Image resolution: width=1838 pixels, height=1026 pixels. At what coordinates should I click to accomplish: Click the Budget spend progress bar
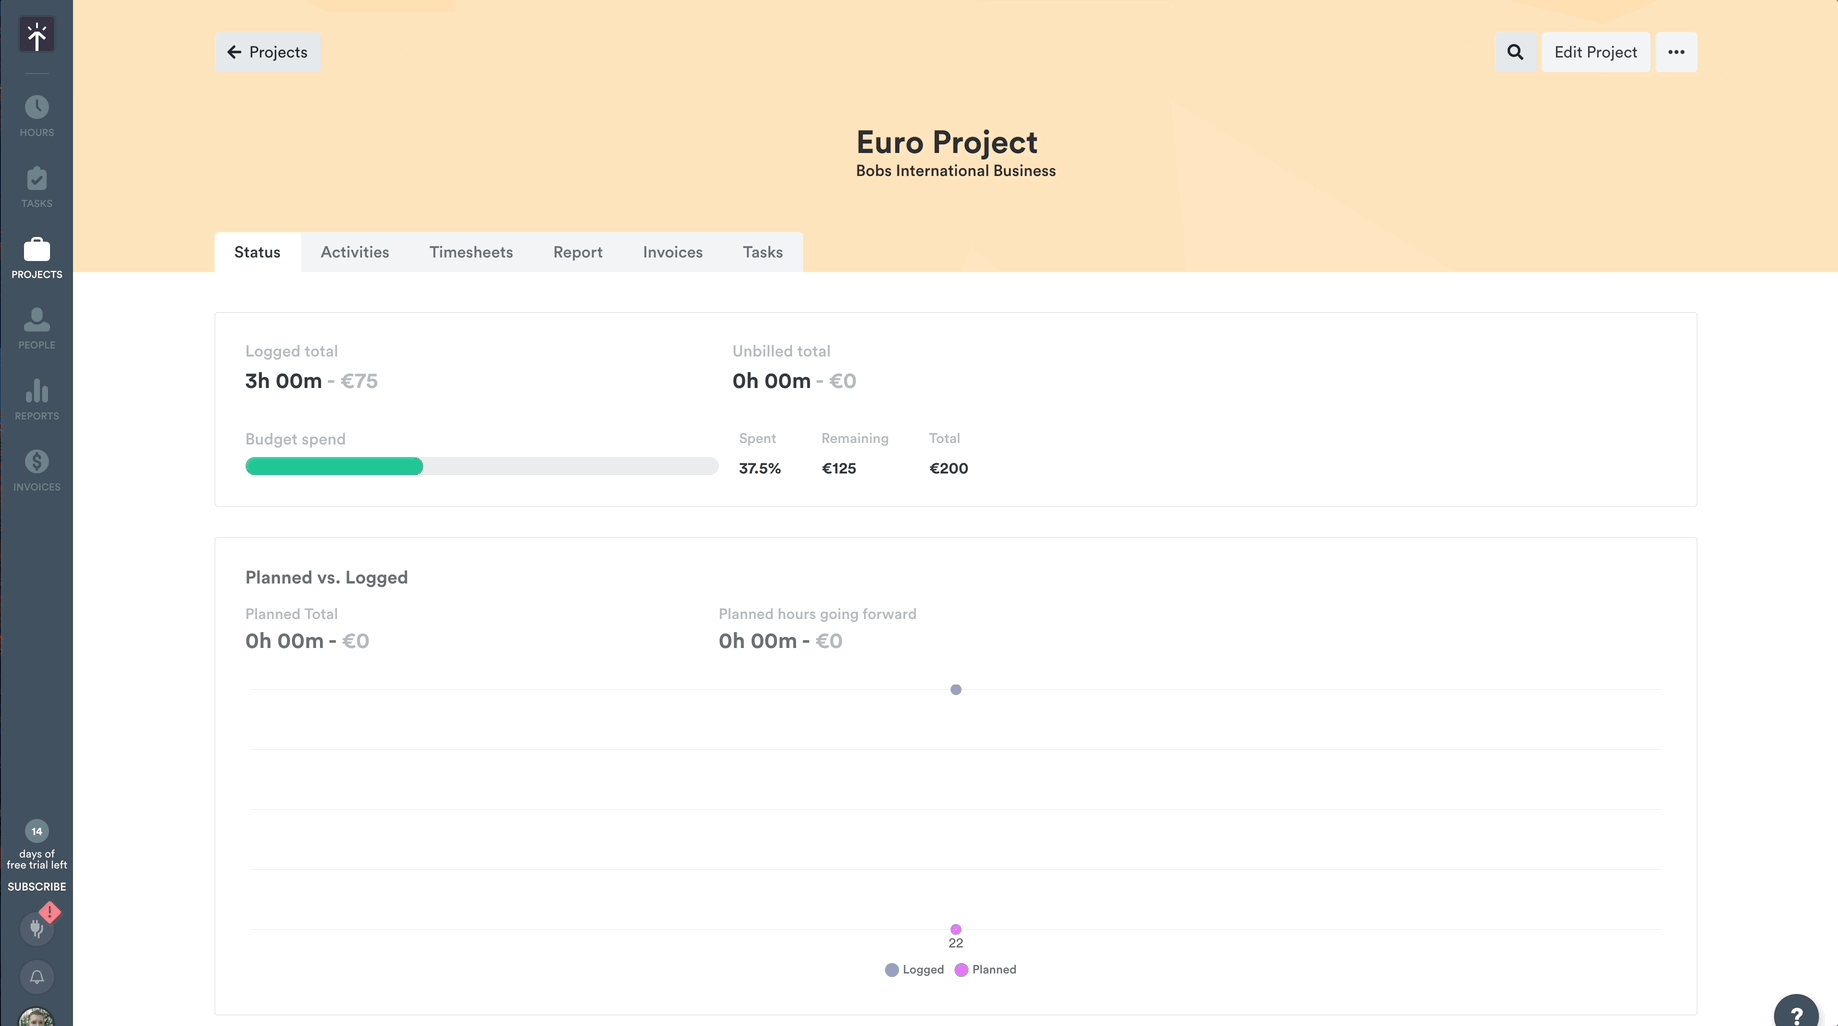tap(481, 466)
